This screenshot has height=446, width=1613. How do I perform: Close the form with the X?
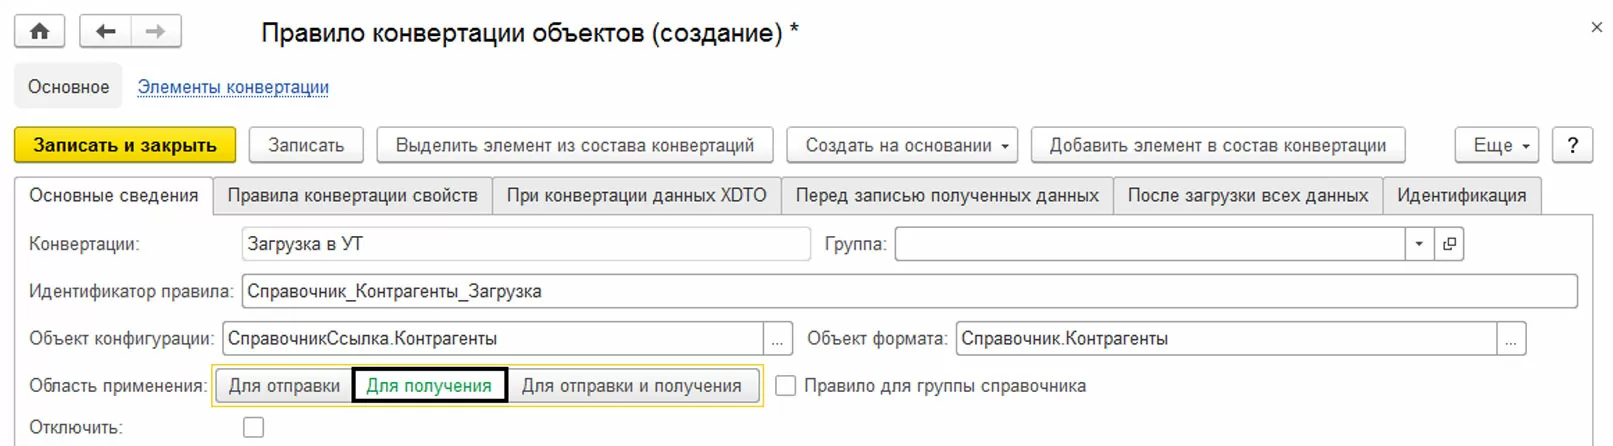click(1596, 28)
